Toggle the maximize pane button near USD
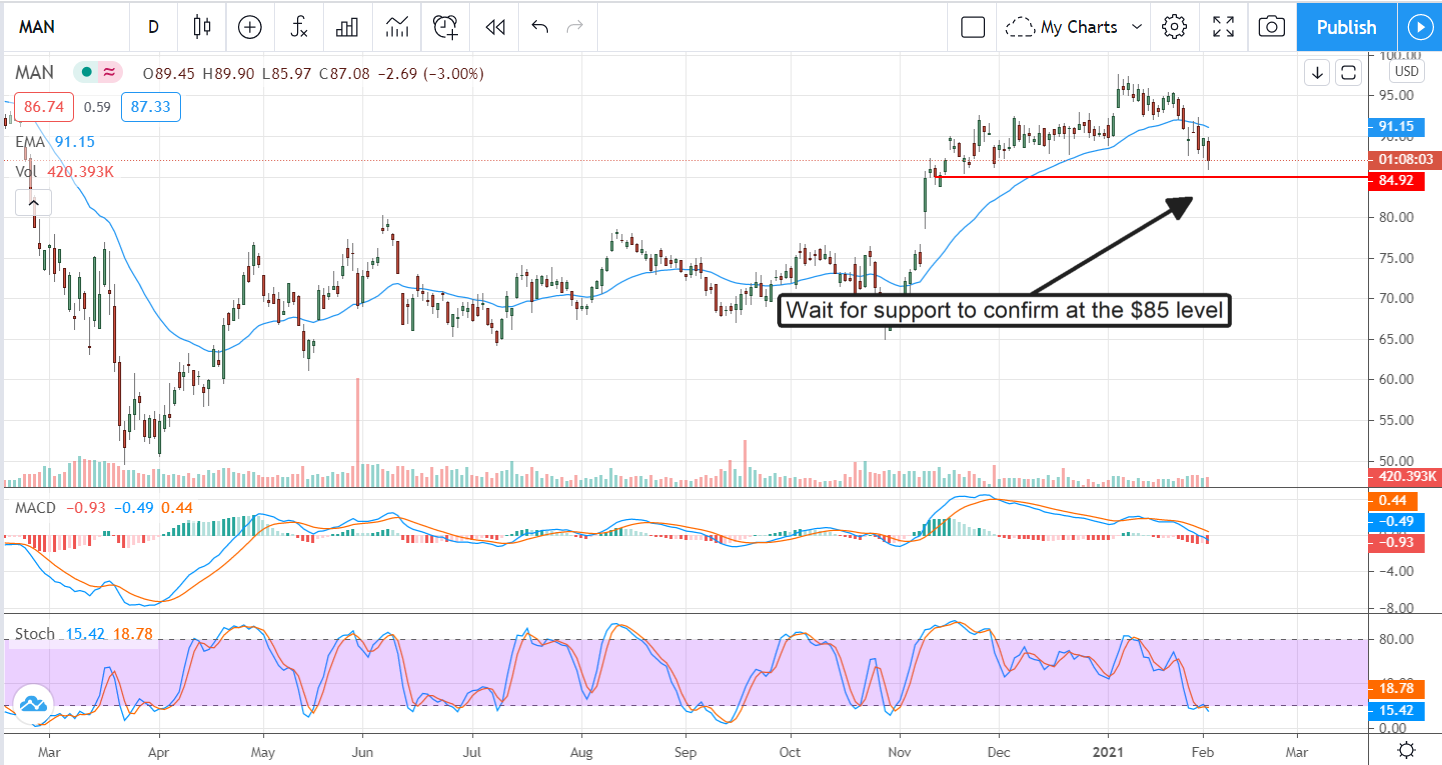The image size is (1442, 765). point(1348,72)
